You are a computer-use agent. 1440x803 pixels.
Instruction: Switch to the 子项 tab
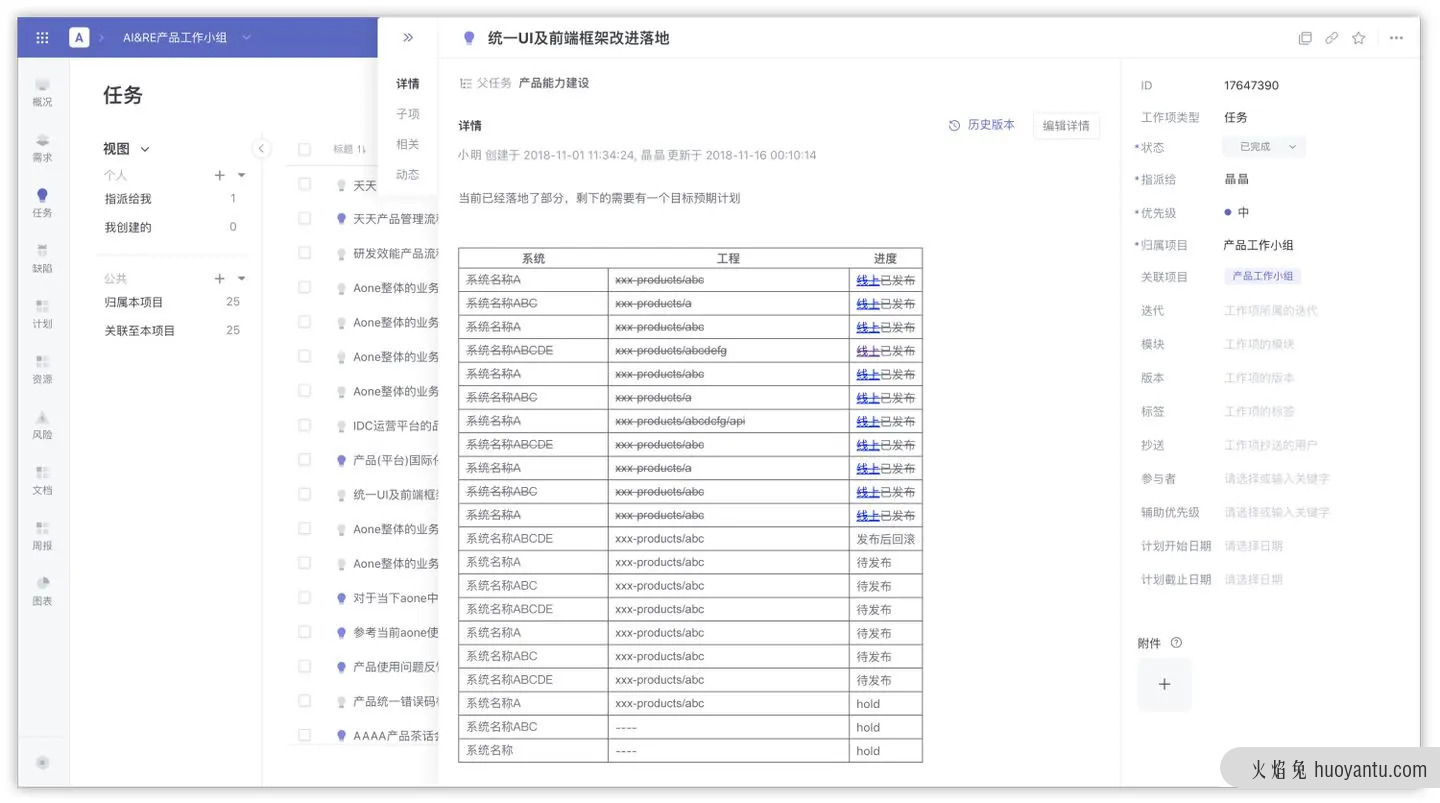[408, 114]
